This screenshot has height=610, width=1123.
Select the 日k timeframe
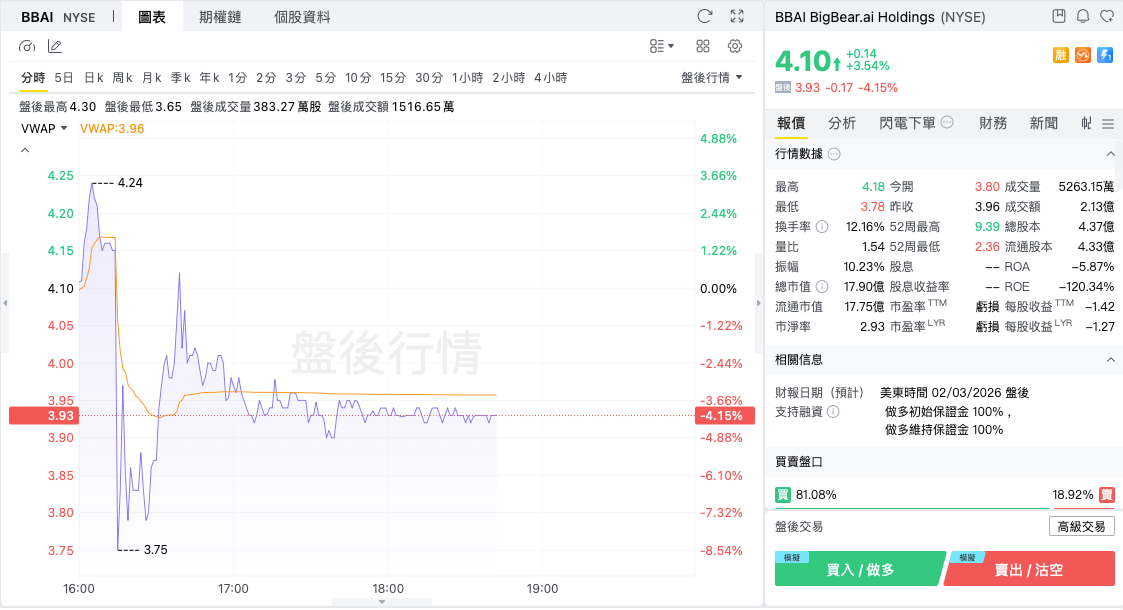click(93, 77)
